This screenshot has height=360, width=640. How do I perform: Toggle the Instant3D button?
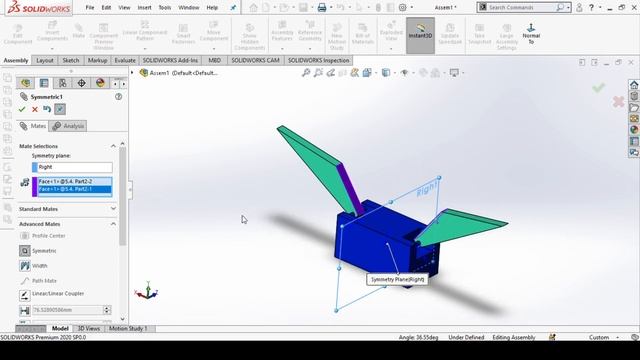[x=420, y=35]
